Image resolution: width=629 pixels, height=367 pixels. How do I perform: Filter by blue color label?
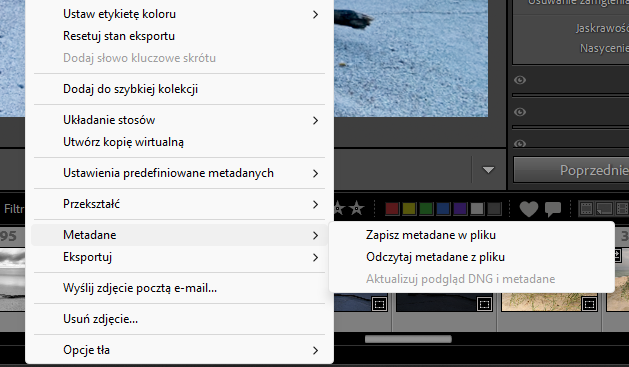443,209
